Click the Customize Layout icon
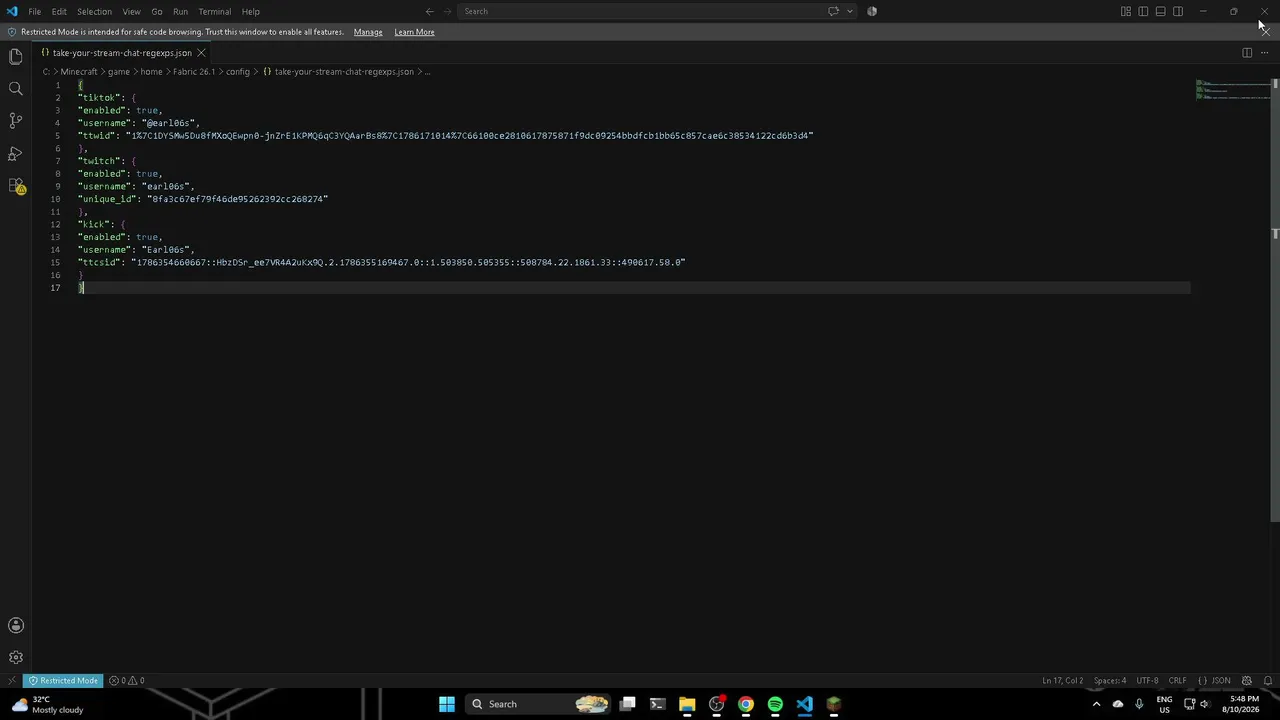The image size is (1280, 720). point(1126,11)
